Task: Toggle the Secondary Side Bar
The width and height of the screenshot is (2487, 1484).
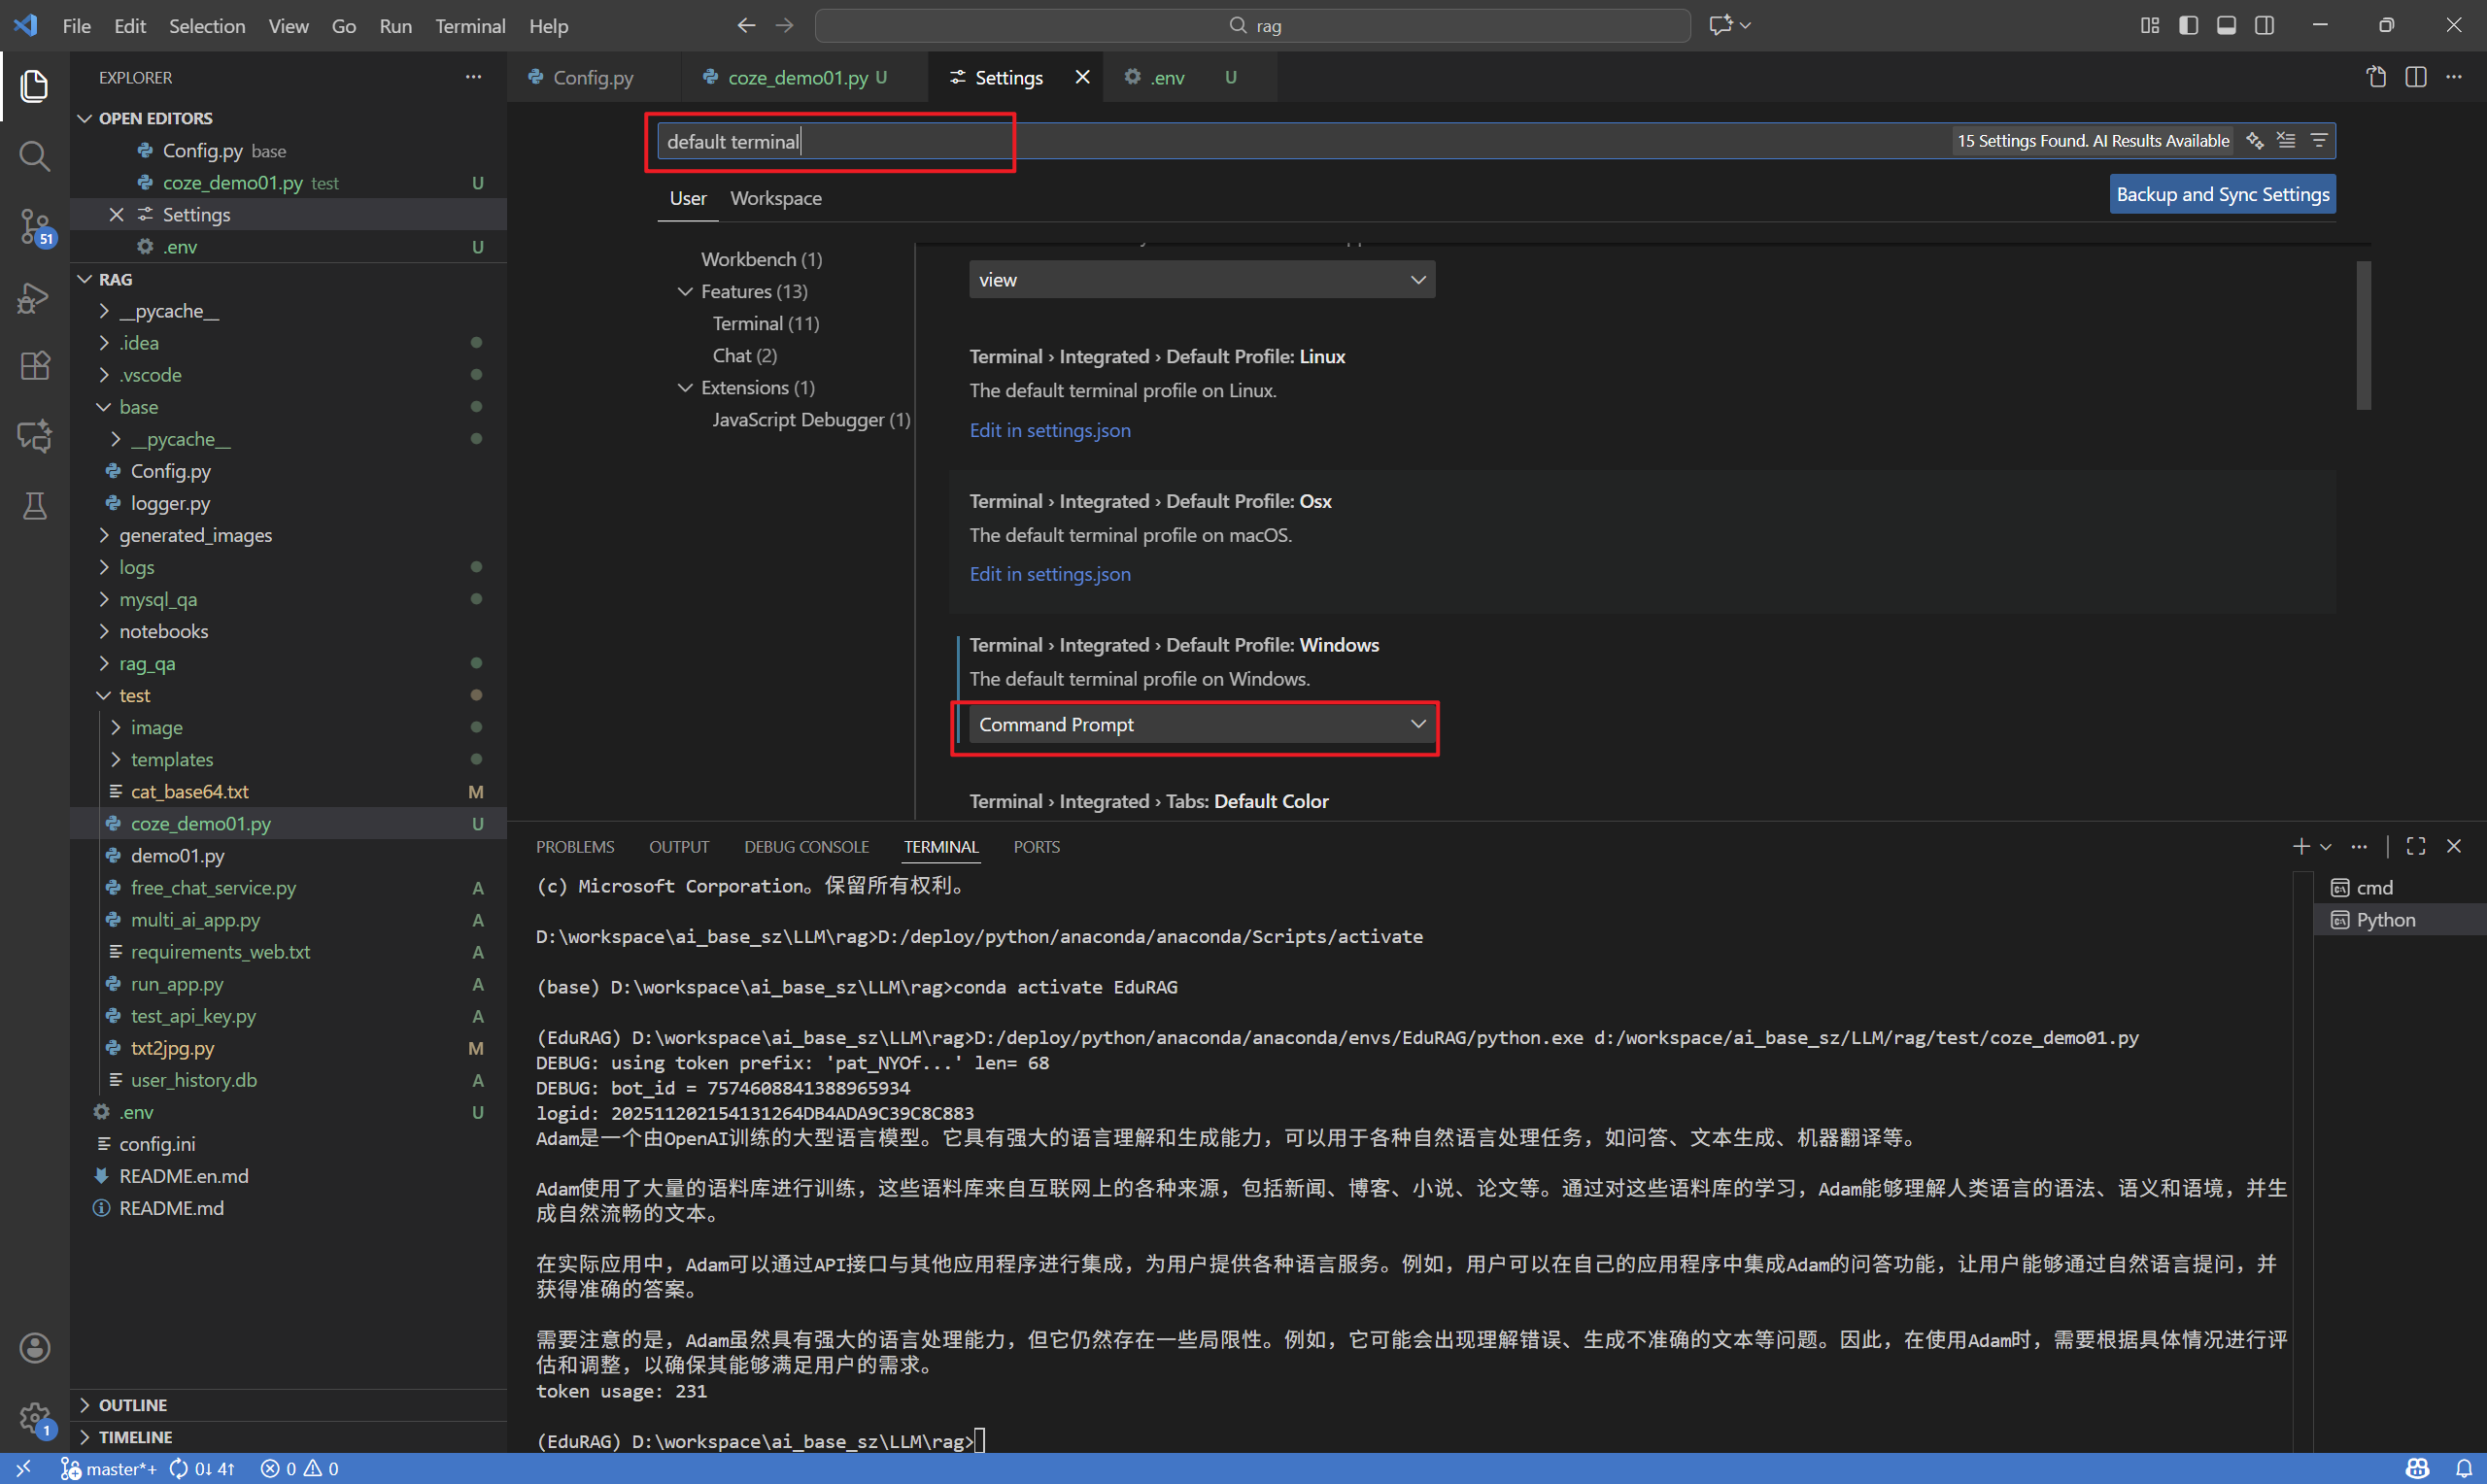Action: tap(2264, 25)
